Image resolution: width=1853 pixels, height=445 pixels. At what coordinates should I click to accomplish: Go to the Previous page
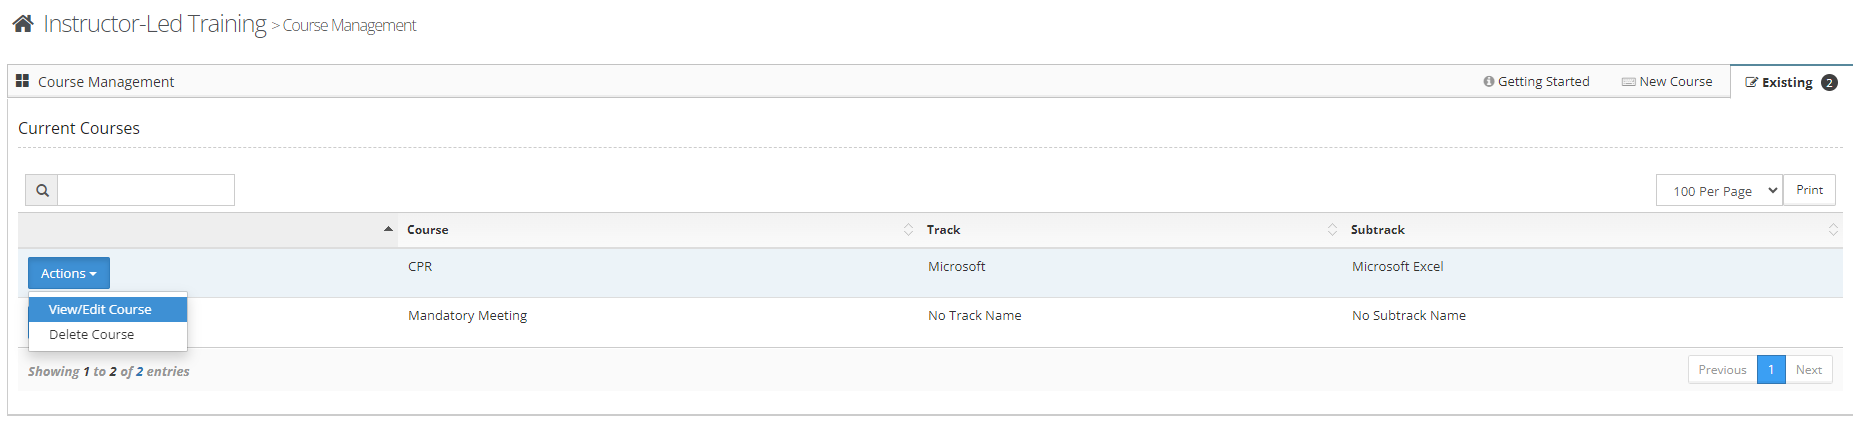(x=1722, y=370)
